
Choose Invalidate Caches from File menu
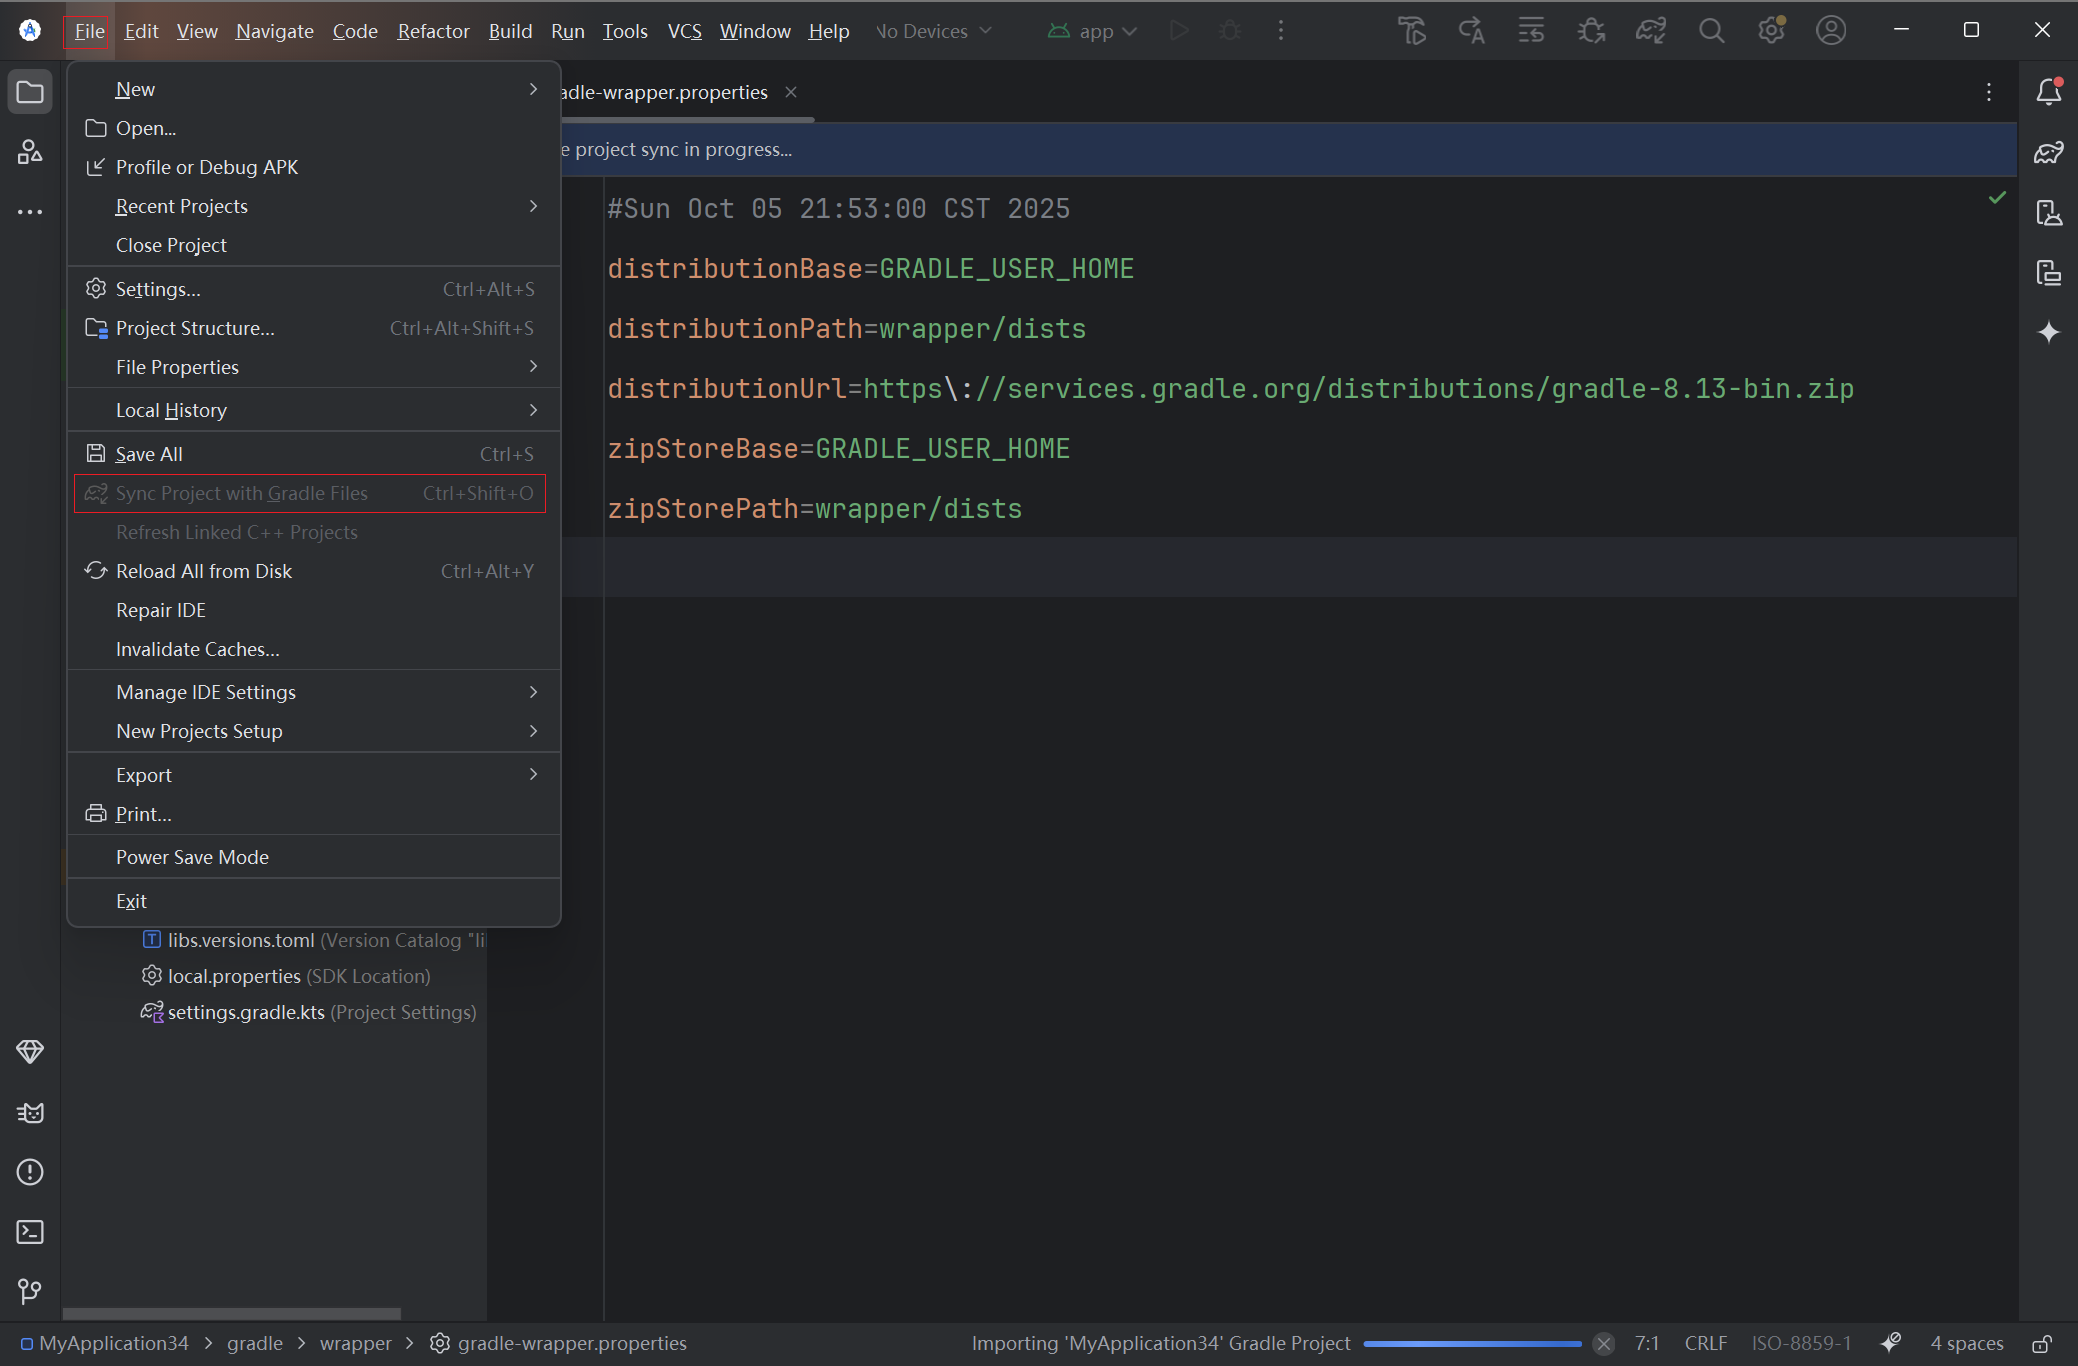[197, 649]
